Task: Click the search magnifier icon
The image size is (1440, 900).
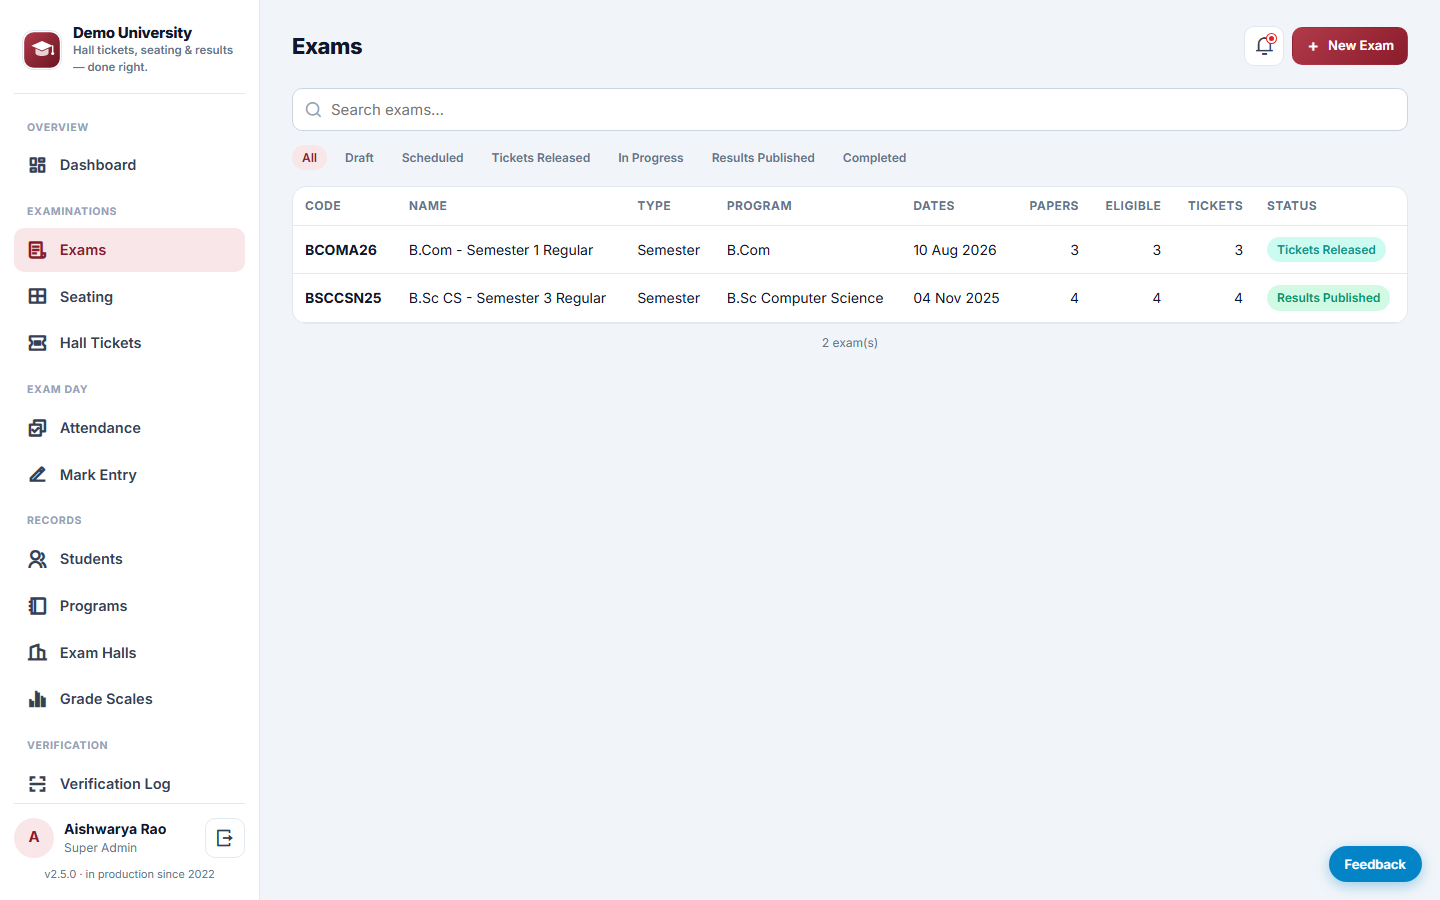Action: tap(313, 110)
